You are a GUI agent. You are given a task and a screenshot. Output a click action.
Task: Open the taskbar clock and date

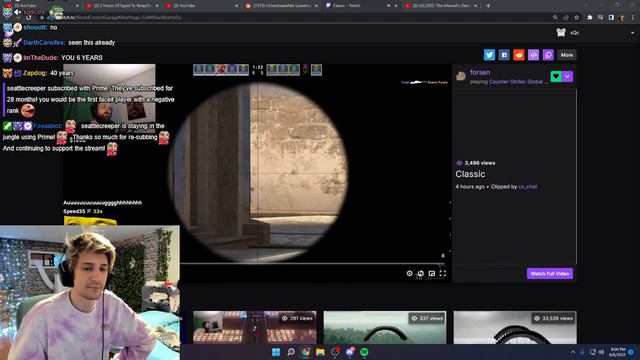click(617, 352)
